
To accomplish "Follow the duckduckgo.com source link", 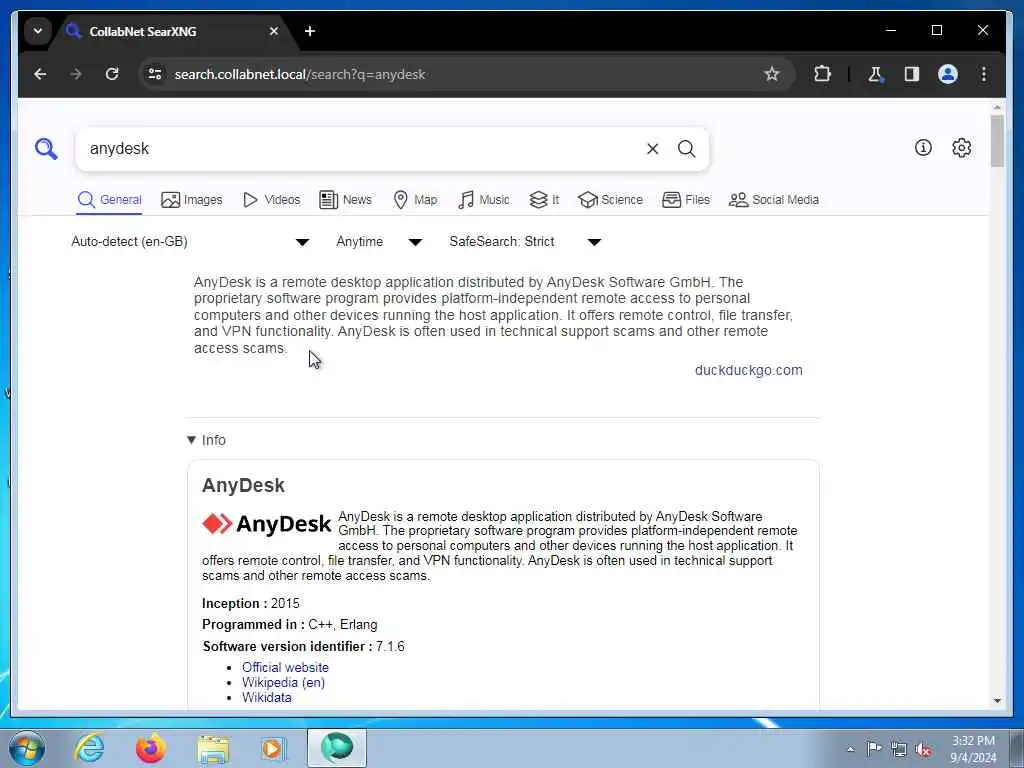I will coord(748,370).
